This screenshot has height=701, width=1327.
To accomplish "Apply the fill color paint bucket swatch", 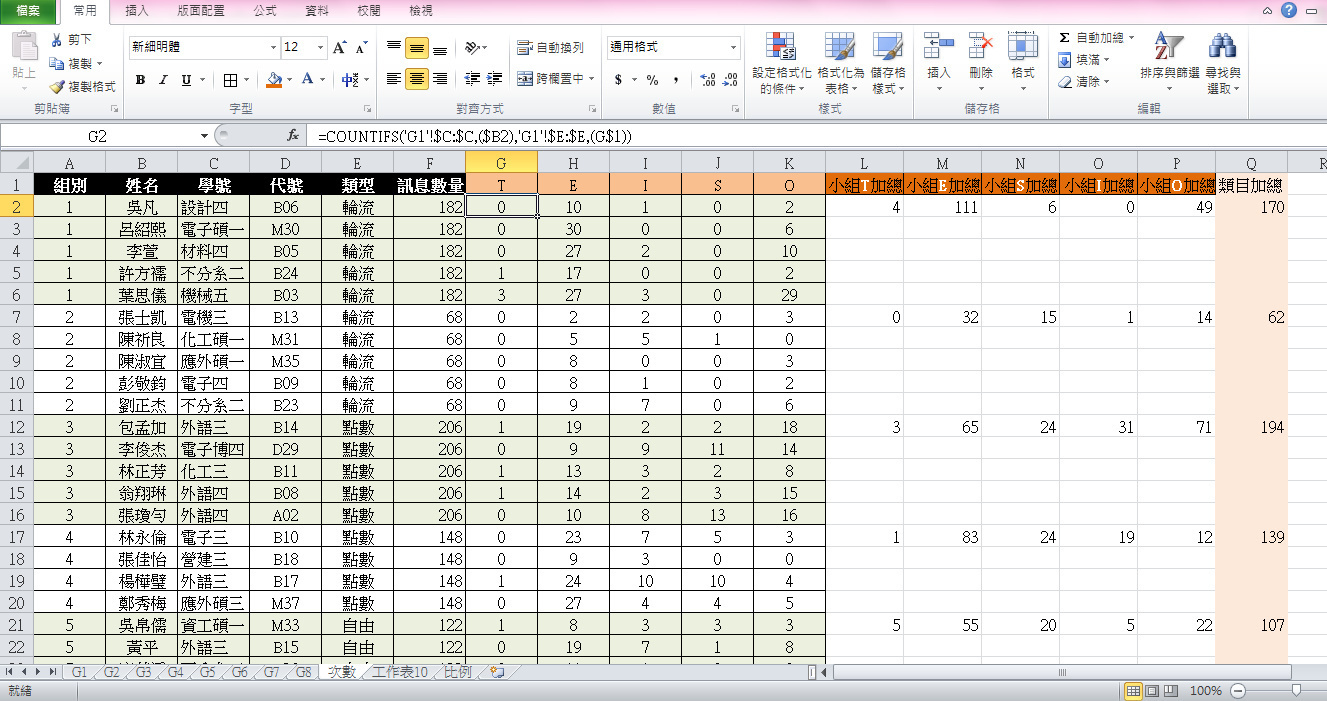I will [274, 80].
